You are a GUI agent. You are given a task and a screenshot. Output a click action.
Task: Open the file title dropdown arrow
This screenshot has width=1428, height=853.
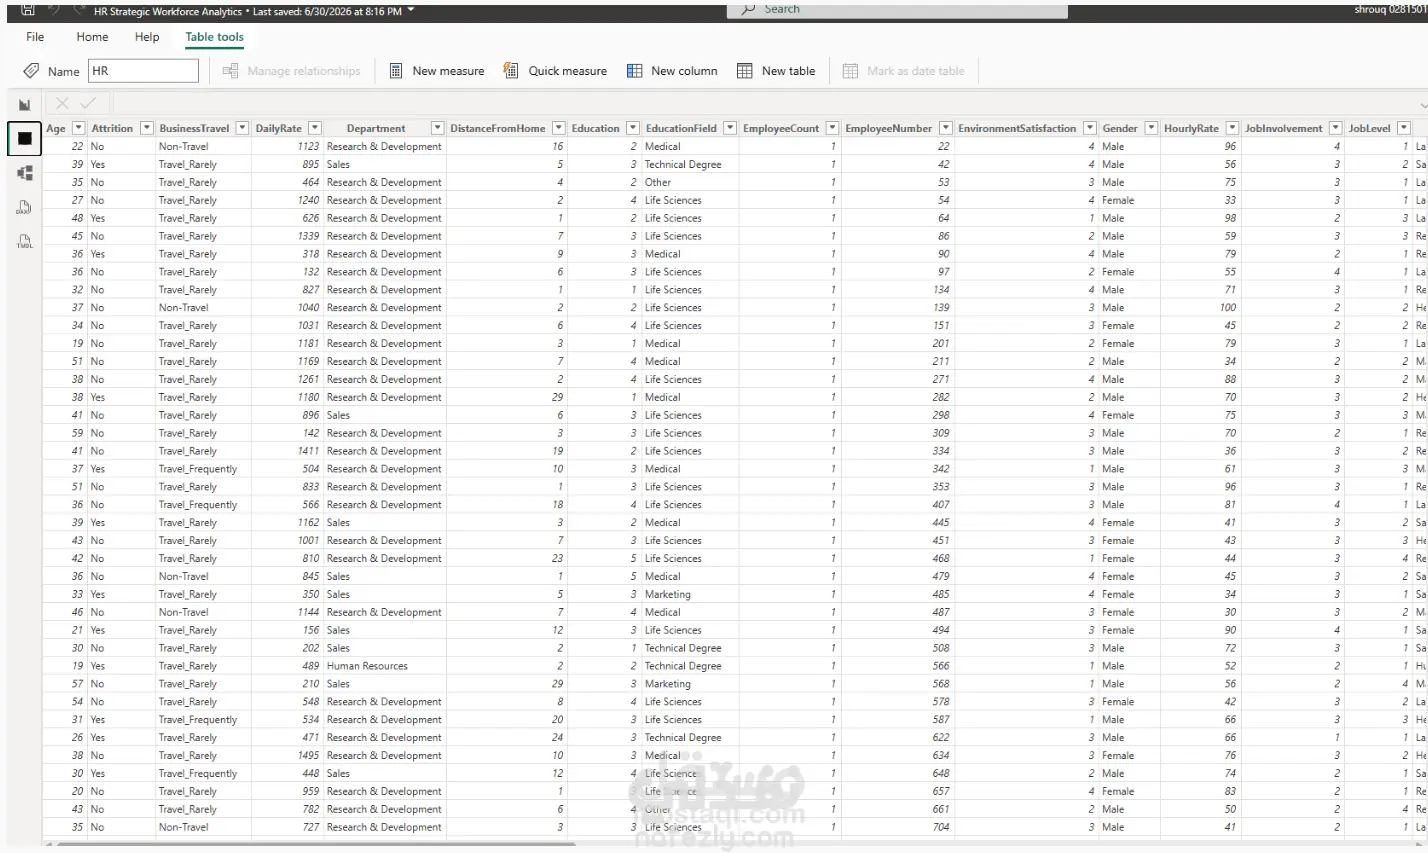411,11
